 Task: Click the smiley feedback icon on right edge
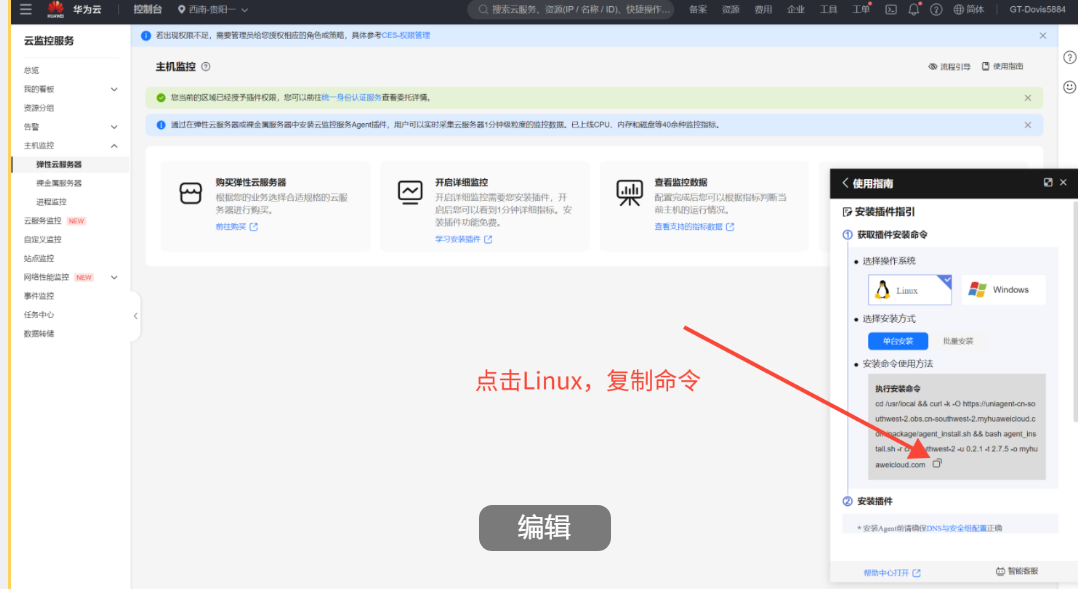[x=1069, y=87]
